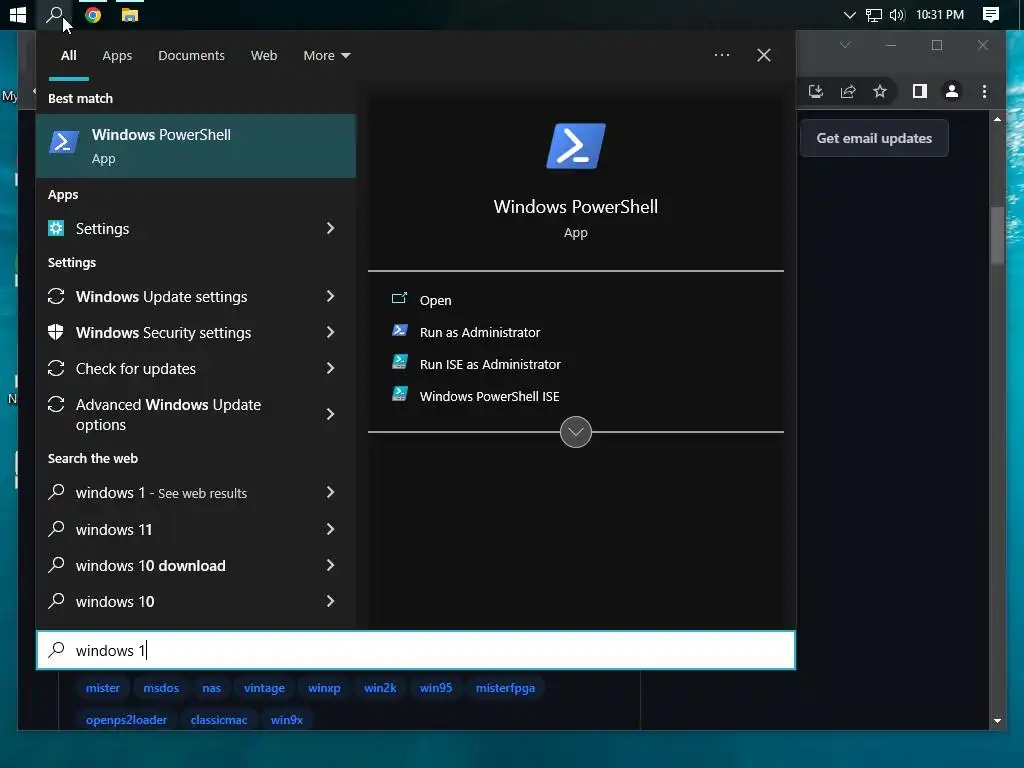Click the Windows Security shield icon

coord(56,332)
